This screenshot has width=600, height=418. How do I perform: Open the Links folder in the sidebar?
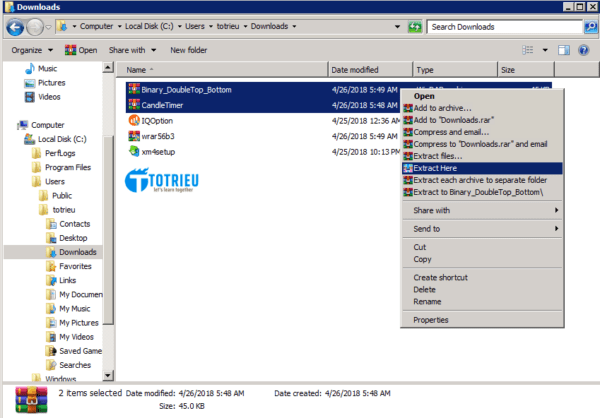point(61,280)
